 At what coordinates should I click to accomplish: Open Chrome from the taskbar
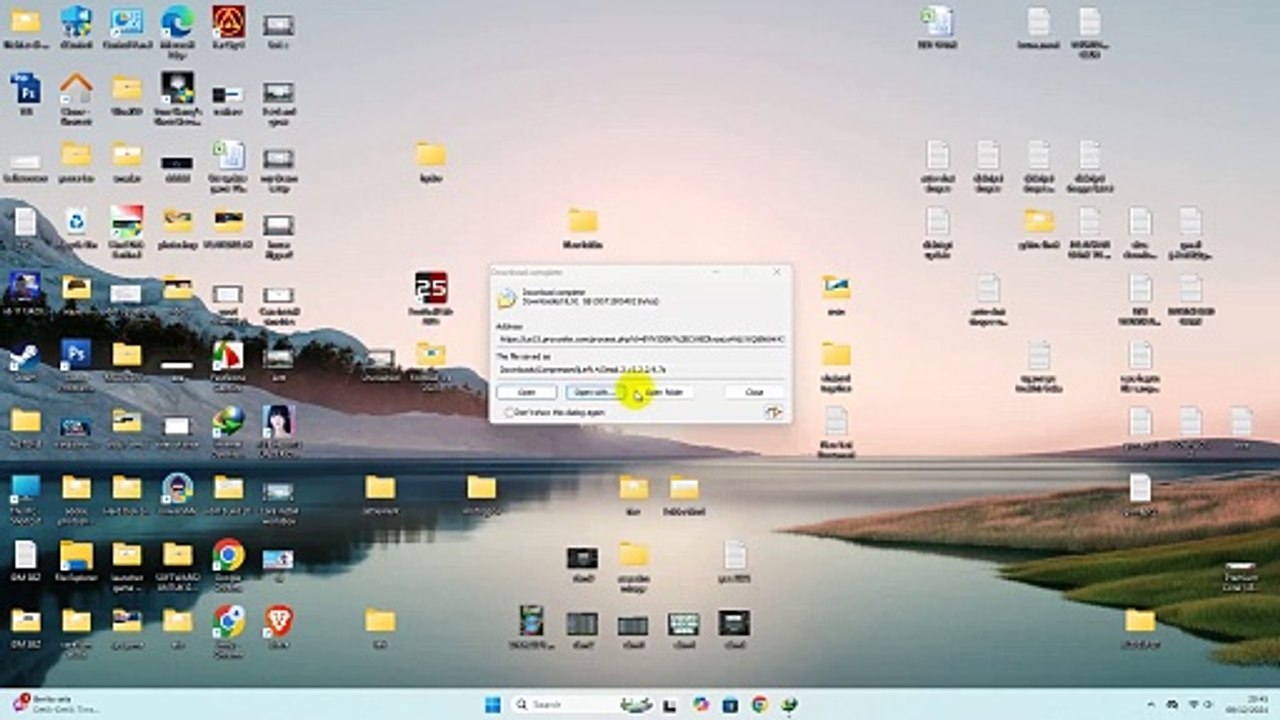point(760,704)
